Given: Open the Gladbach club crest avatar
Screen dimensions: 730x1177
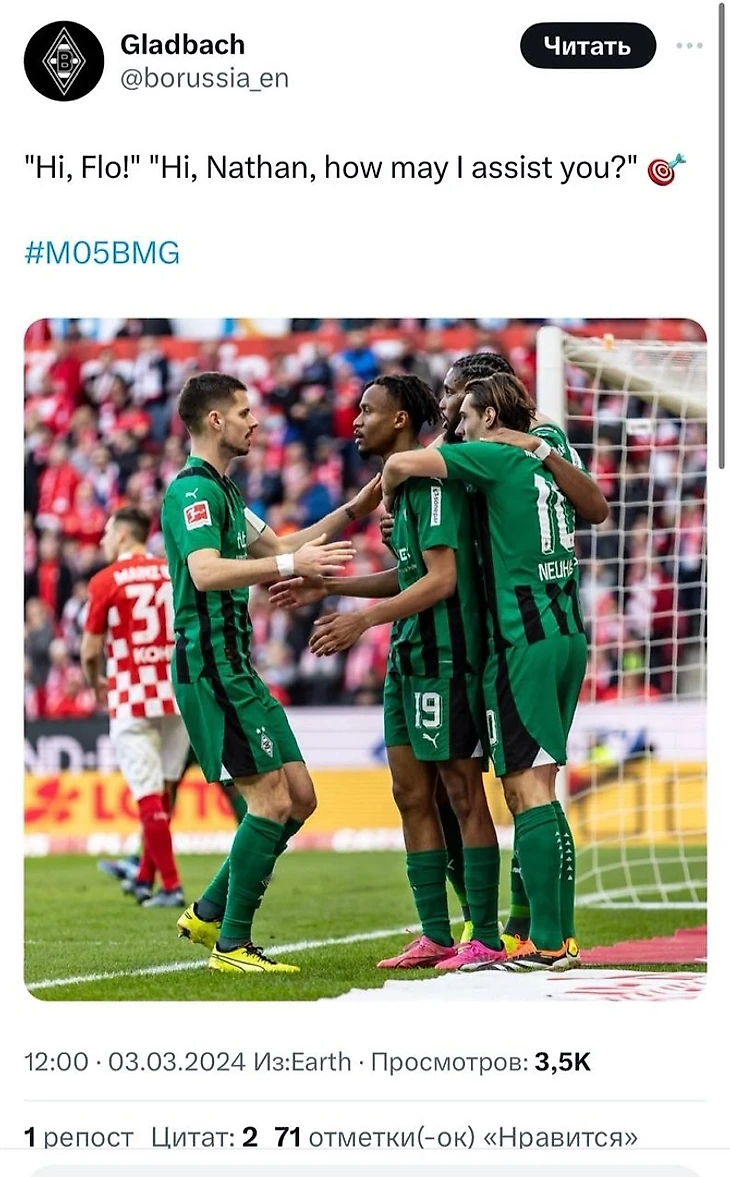Looking at the screenshot, I should pos(64,61).
